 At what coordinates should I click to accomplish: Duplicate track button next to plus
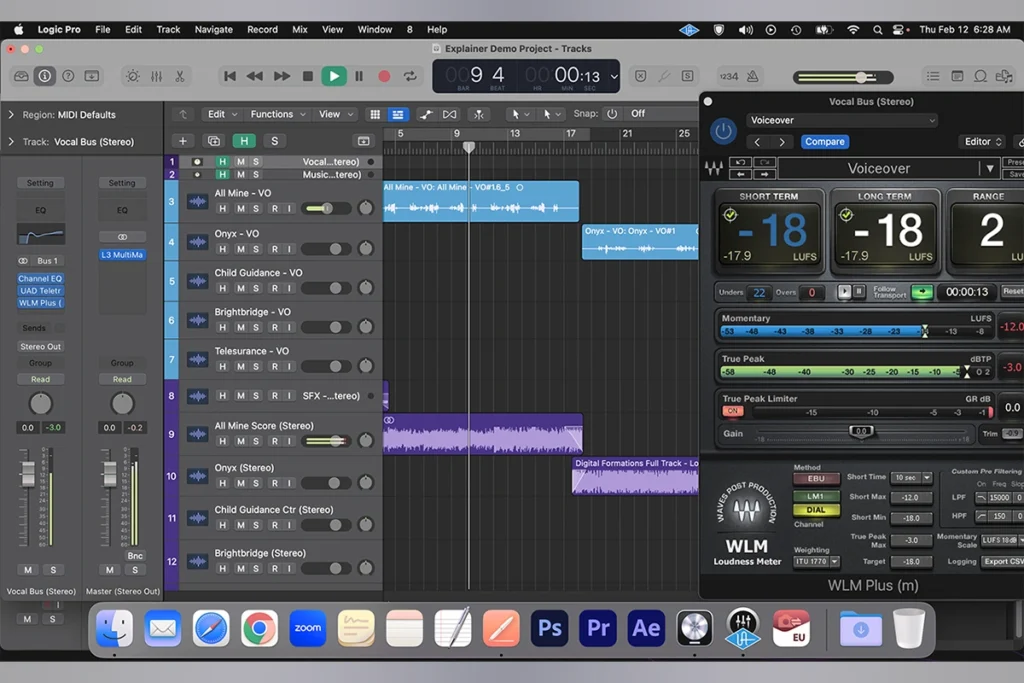coord(214,141)
